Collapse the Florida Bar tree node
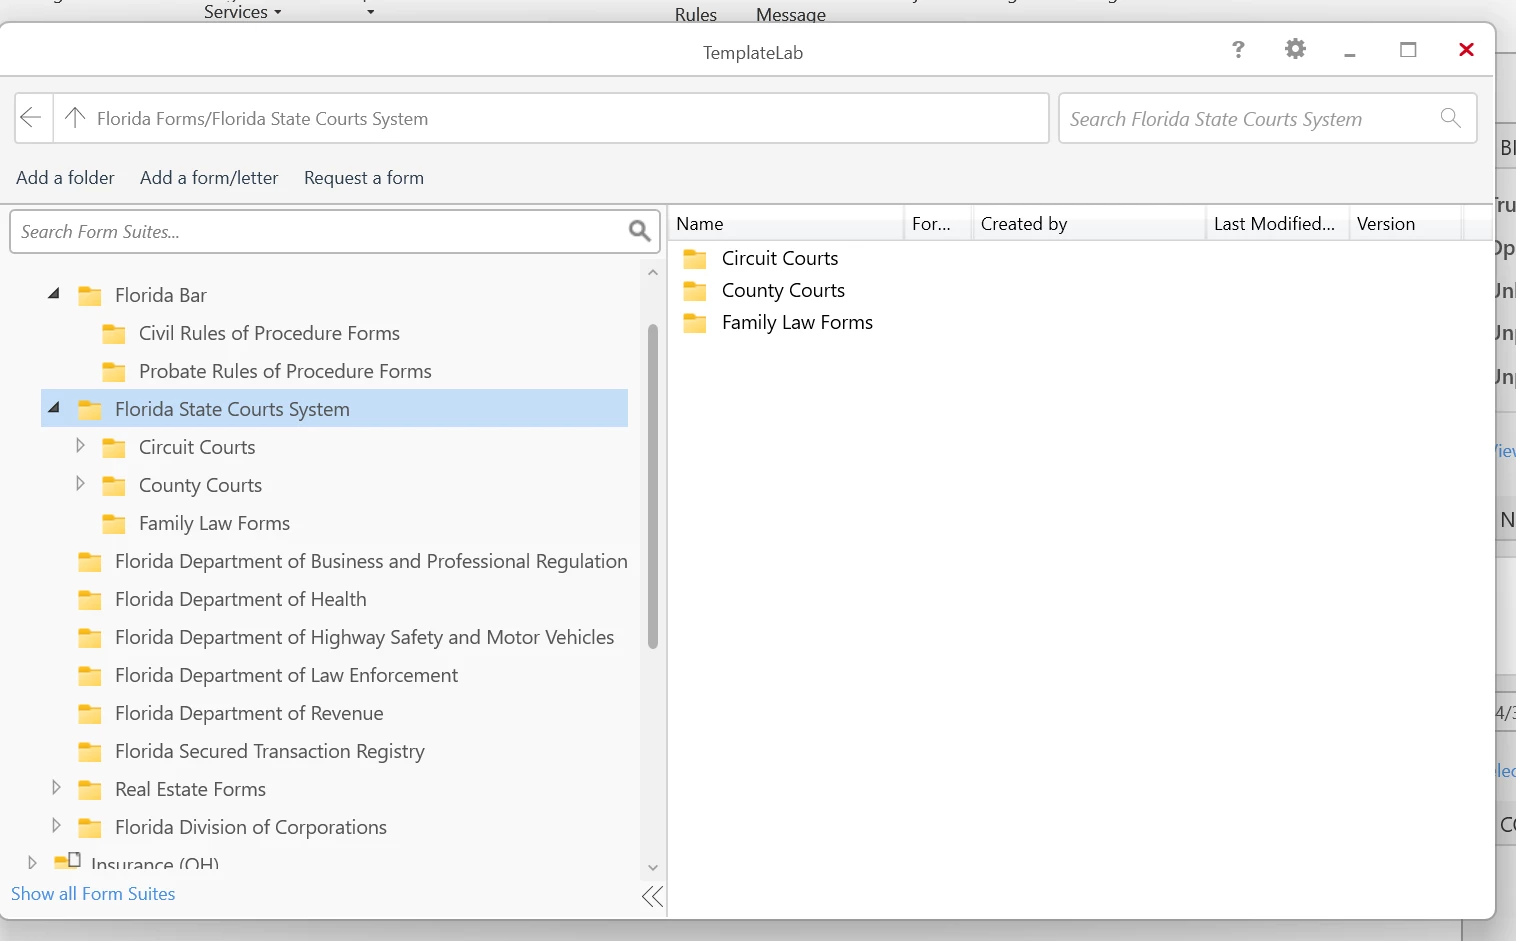Viewport: 1516px width, 941px height. point(54,294)
